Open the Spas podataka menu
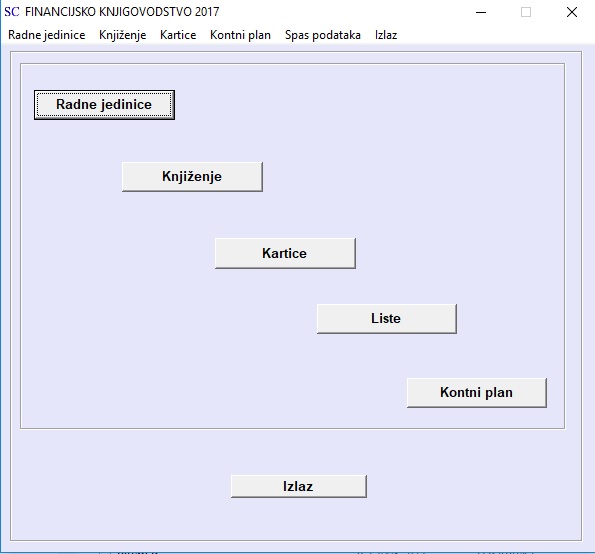The image size is (595, 554). point(323,35)
